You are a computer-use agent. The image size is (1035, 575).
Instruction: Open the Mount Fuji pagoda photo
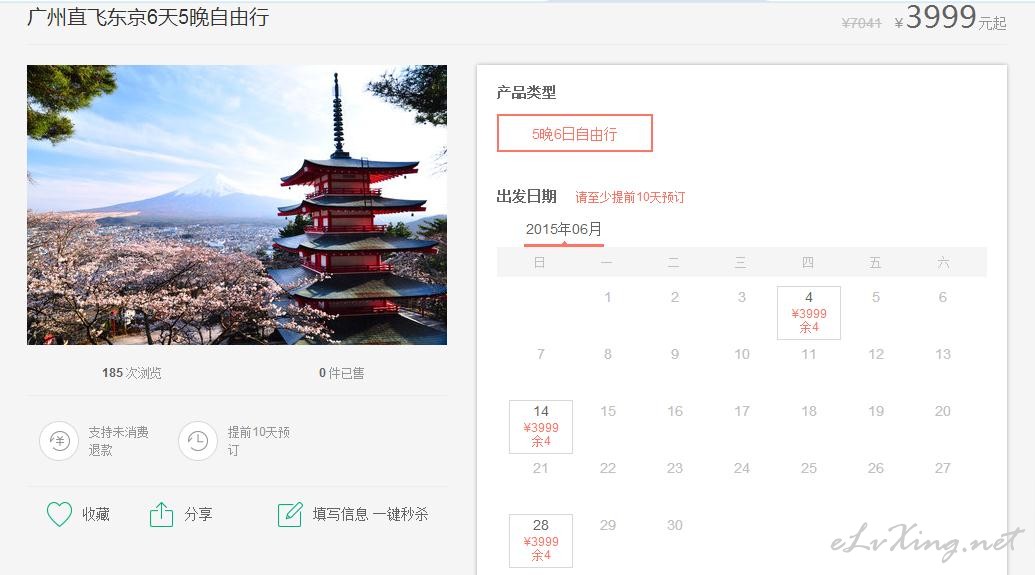click(237, 205)
